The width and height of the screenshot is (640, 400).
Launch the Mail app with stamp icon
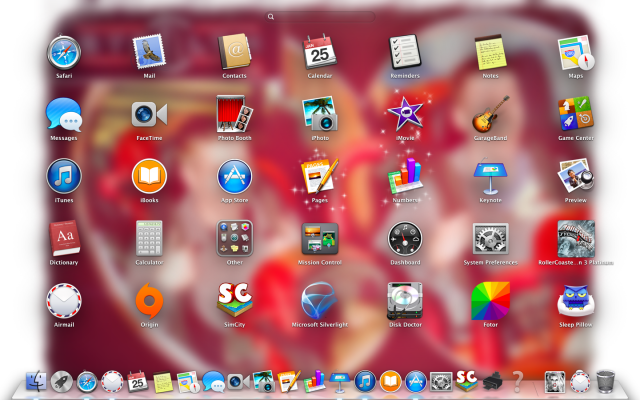tap(149, 52)
